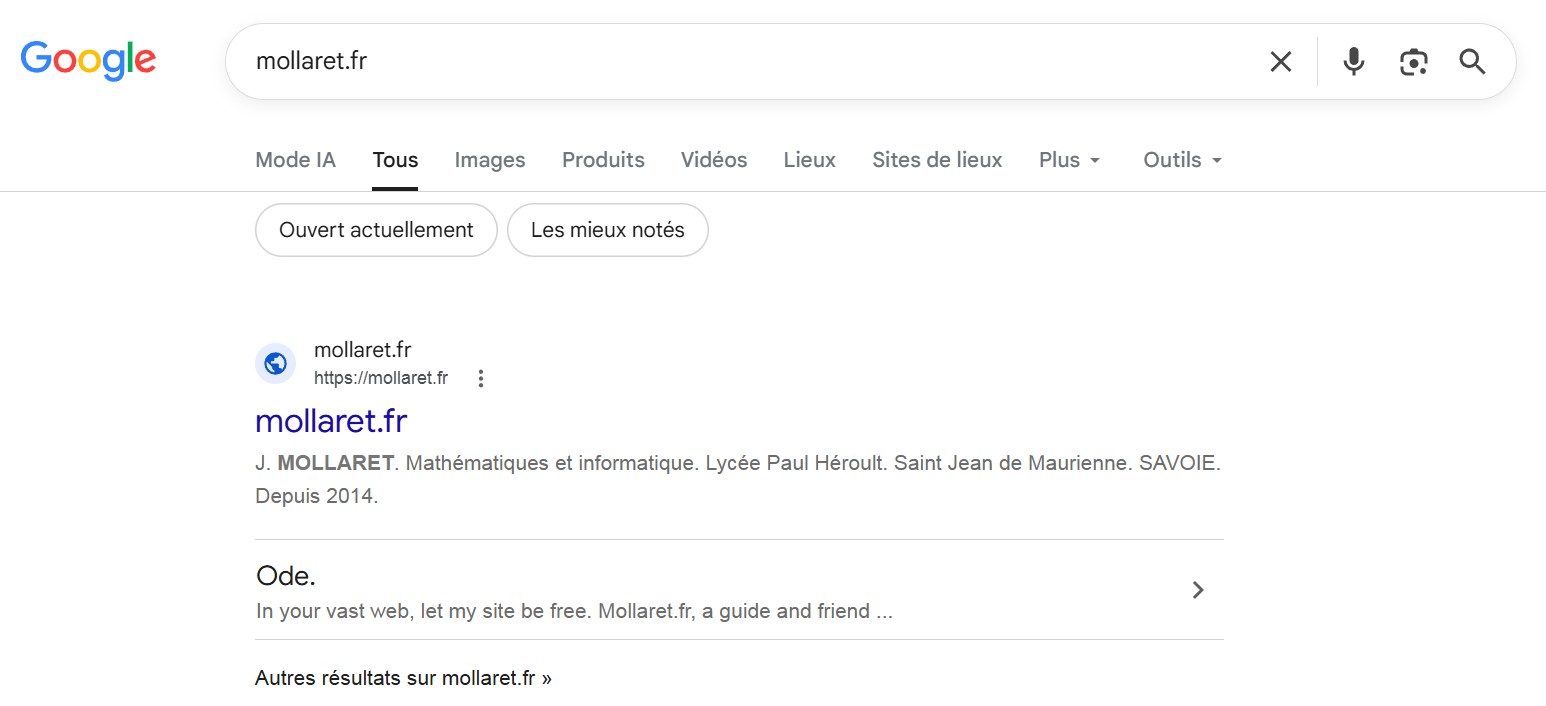
Task: Expand the Plus dropdown
Action: (x=1070, y=160)
